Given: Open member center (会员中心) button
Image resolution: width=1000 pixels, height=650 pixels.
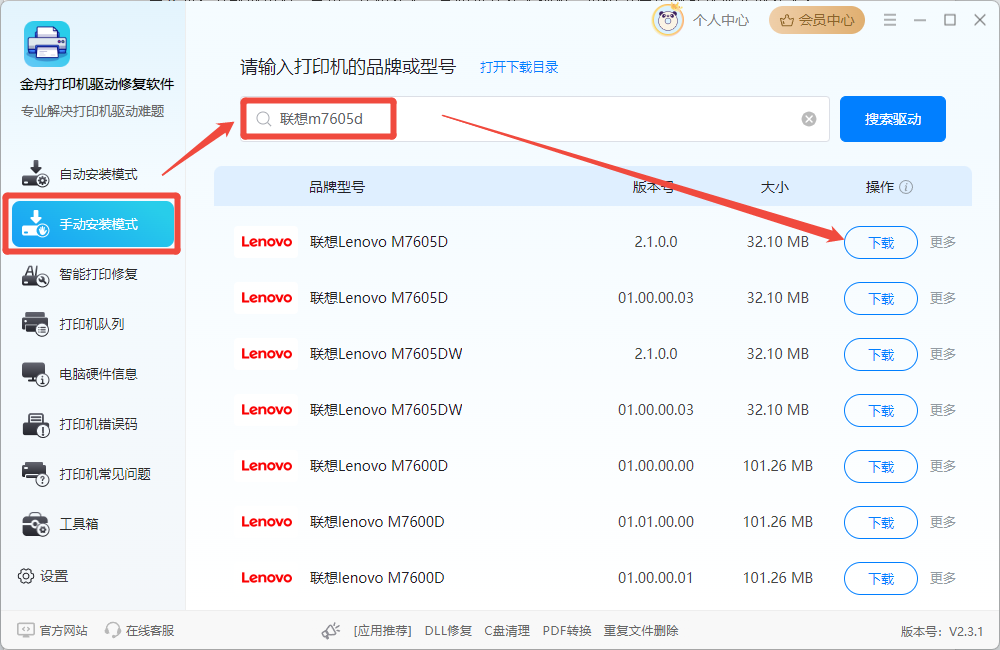Looking at the screenshot, I should click(x=817, y=21).
